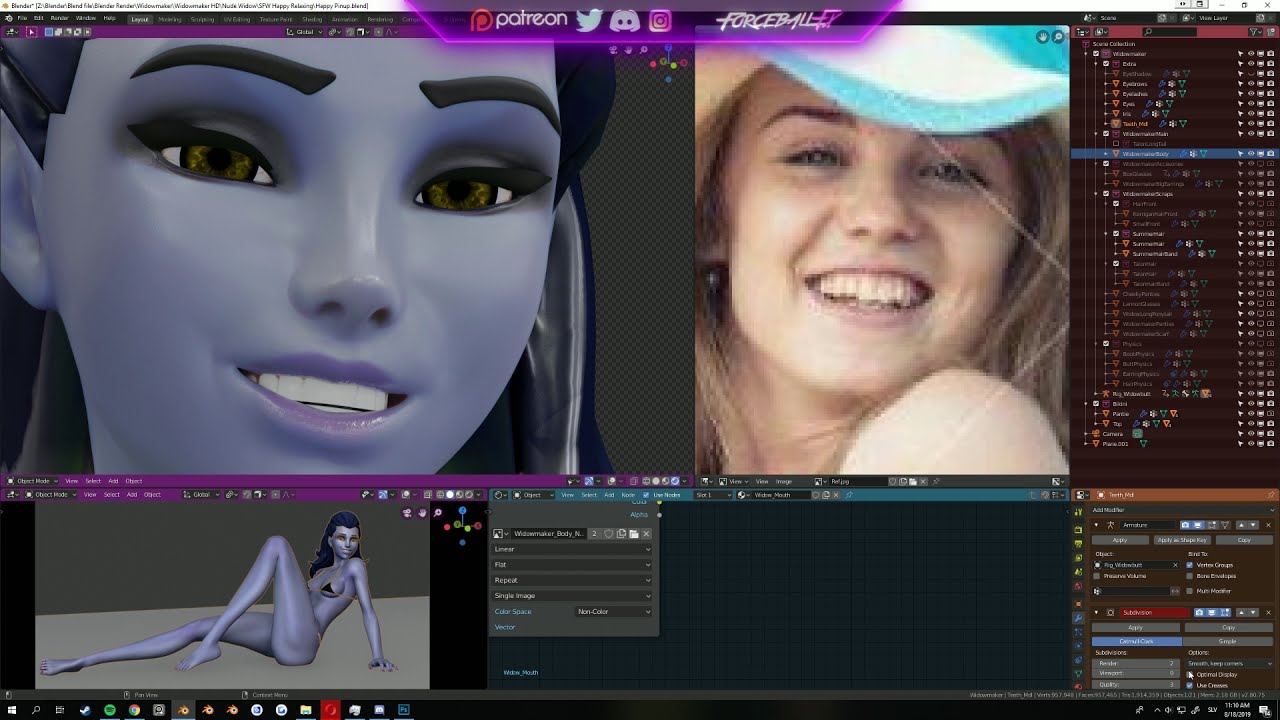
Task: Click the pan hand icon in image editor
Action: [x=1042, y=37]
